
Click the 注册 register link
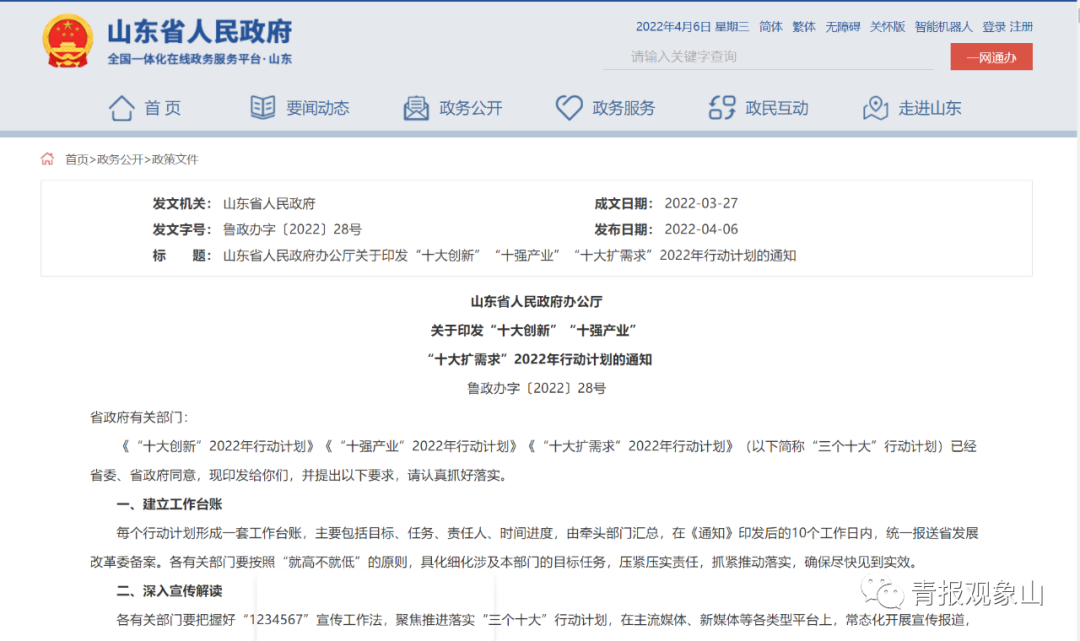click(x=1021, y=27)
